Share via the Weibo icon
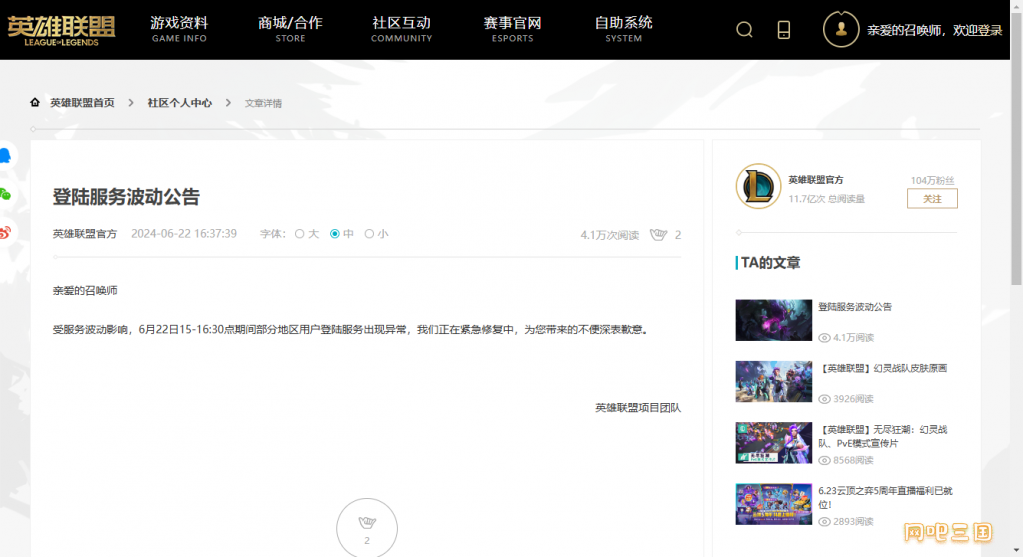This screenshot has height=557, width=1023. (5, 232)
